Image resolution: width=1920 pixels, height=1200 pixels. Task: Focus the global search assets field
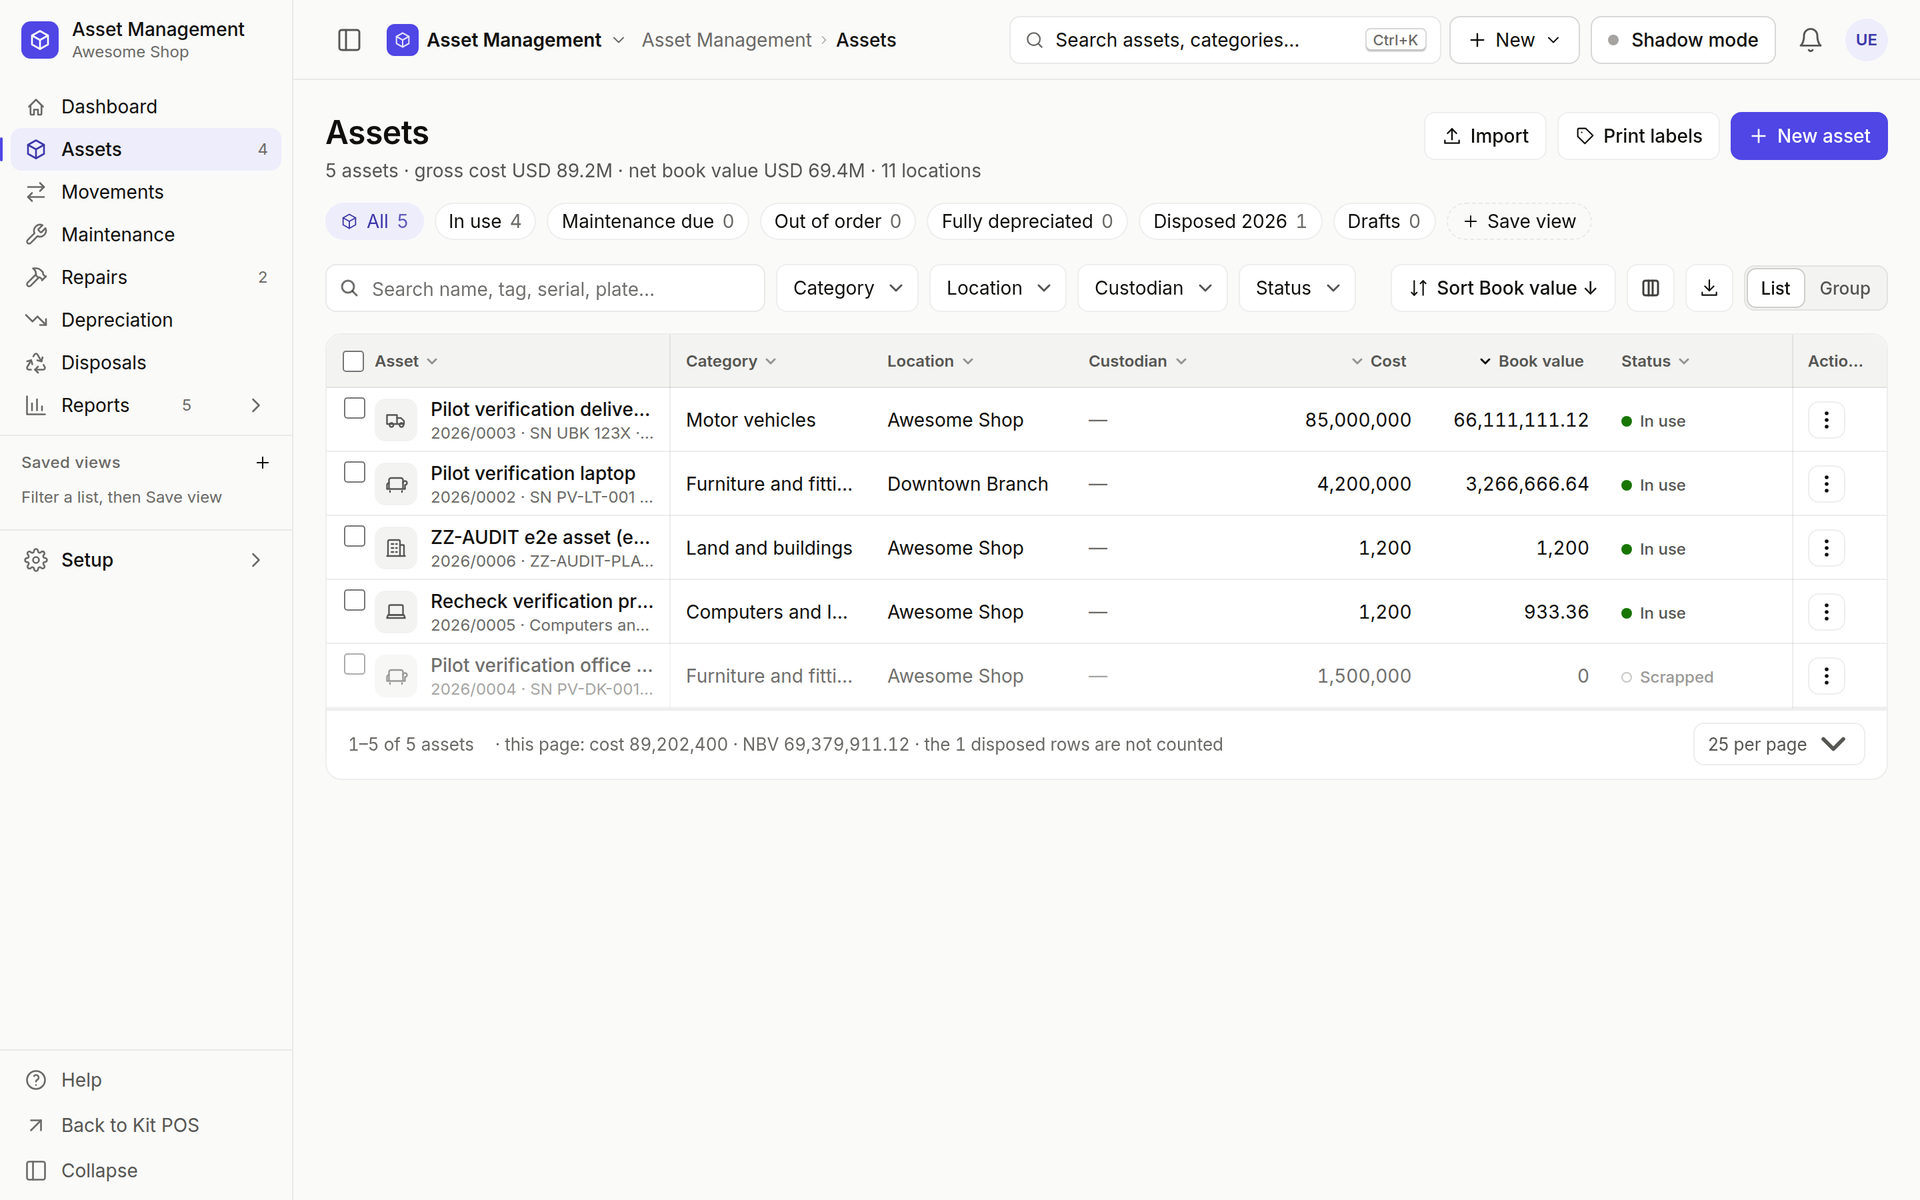(x=1224, y=40)
